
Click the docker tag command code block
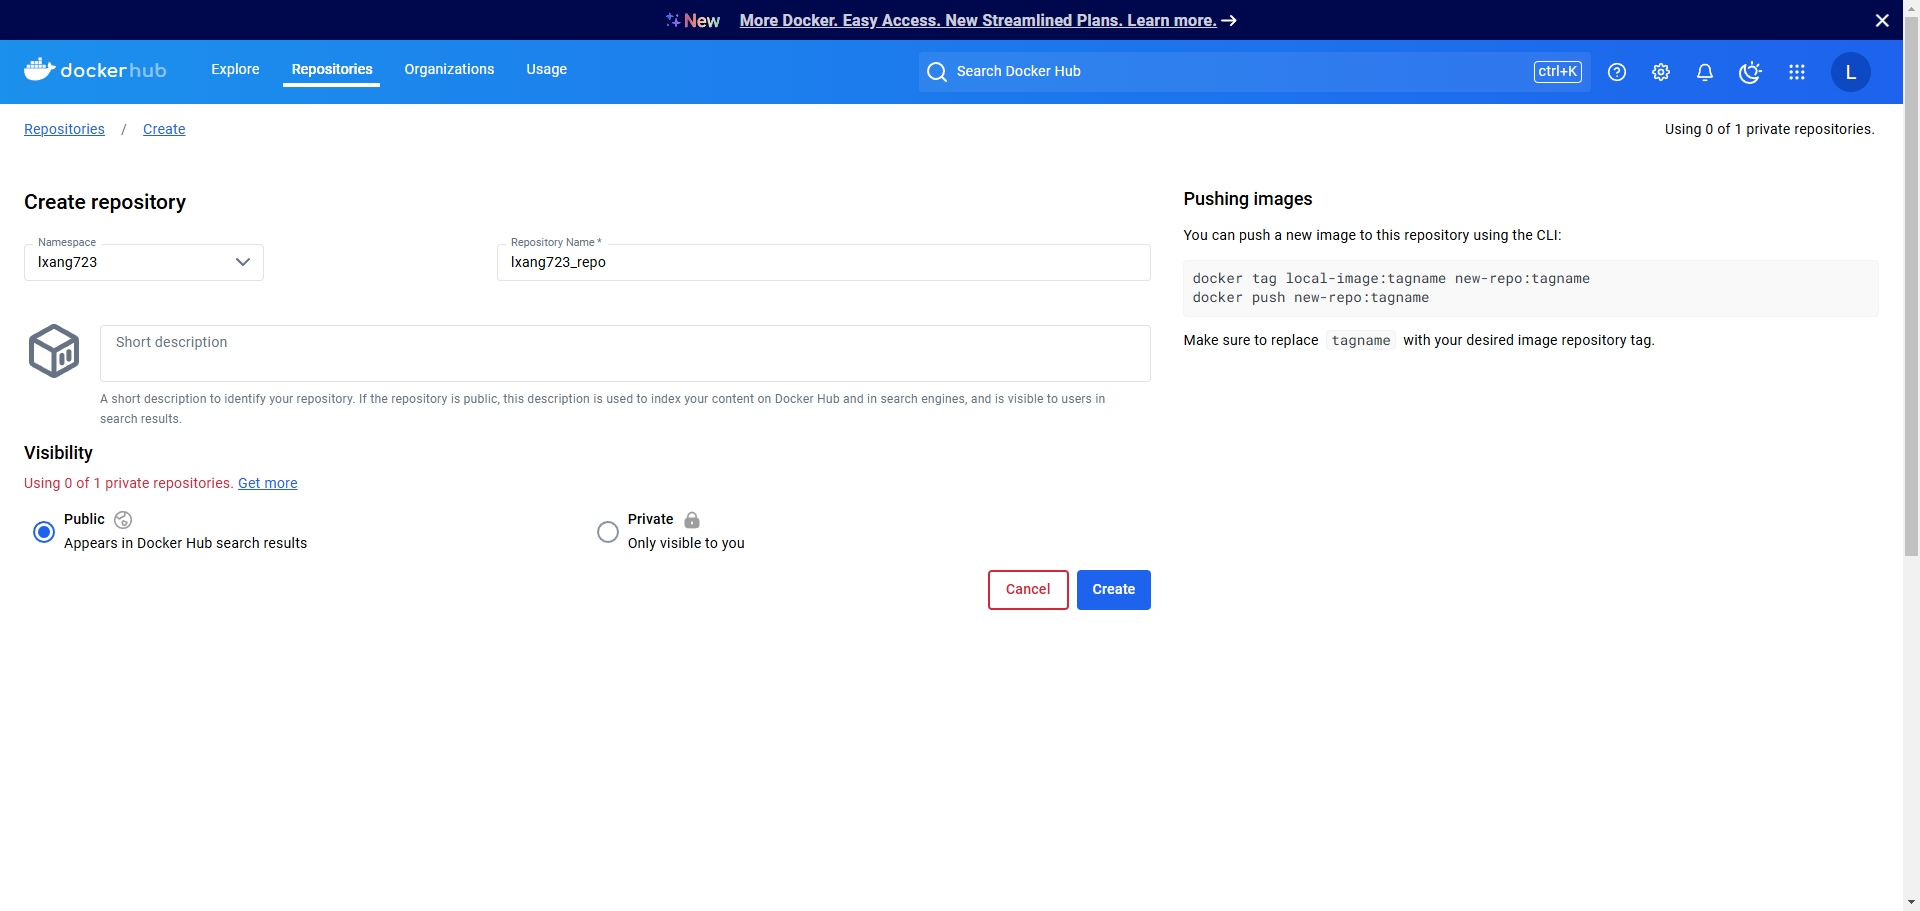[x=1530, y=288]
